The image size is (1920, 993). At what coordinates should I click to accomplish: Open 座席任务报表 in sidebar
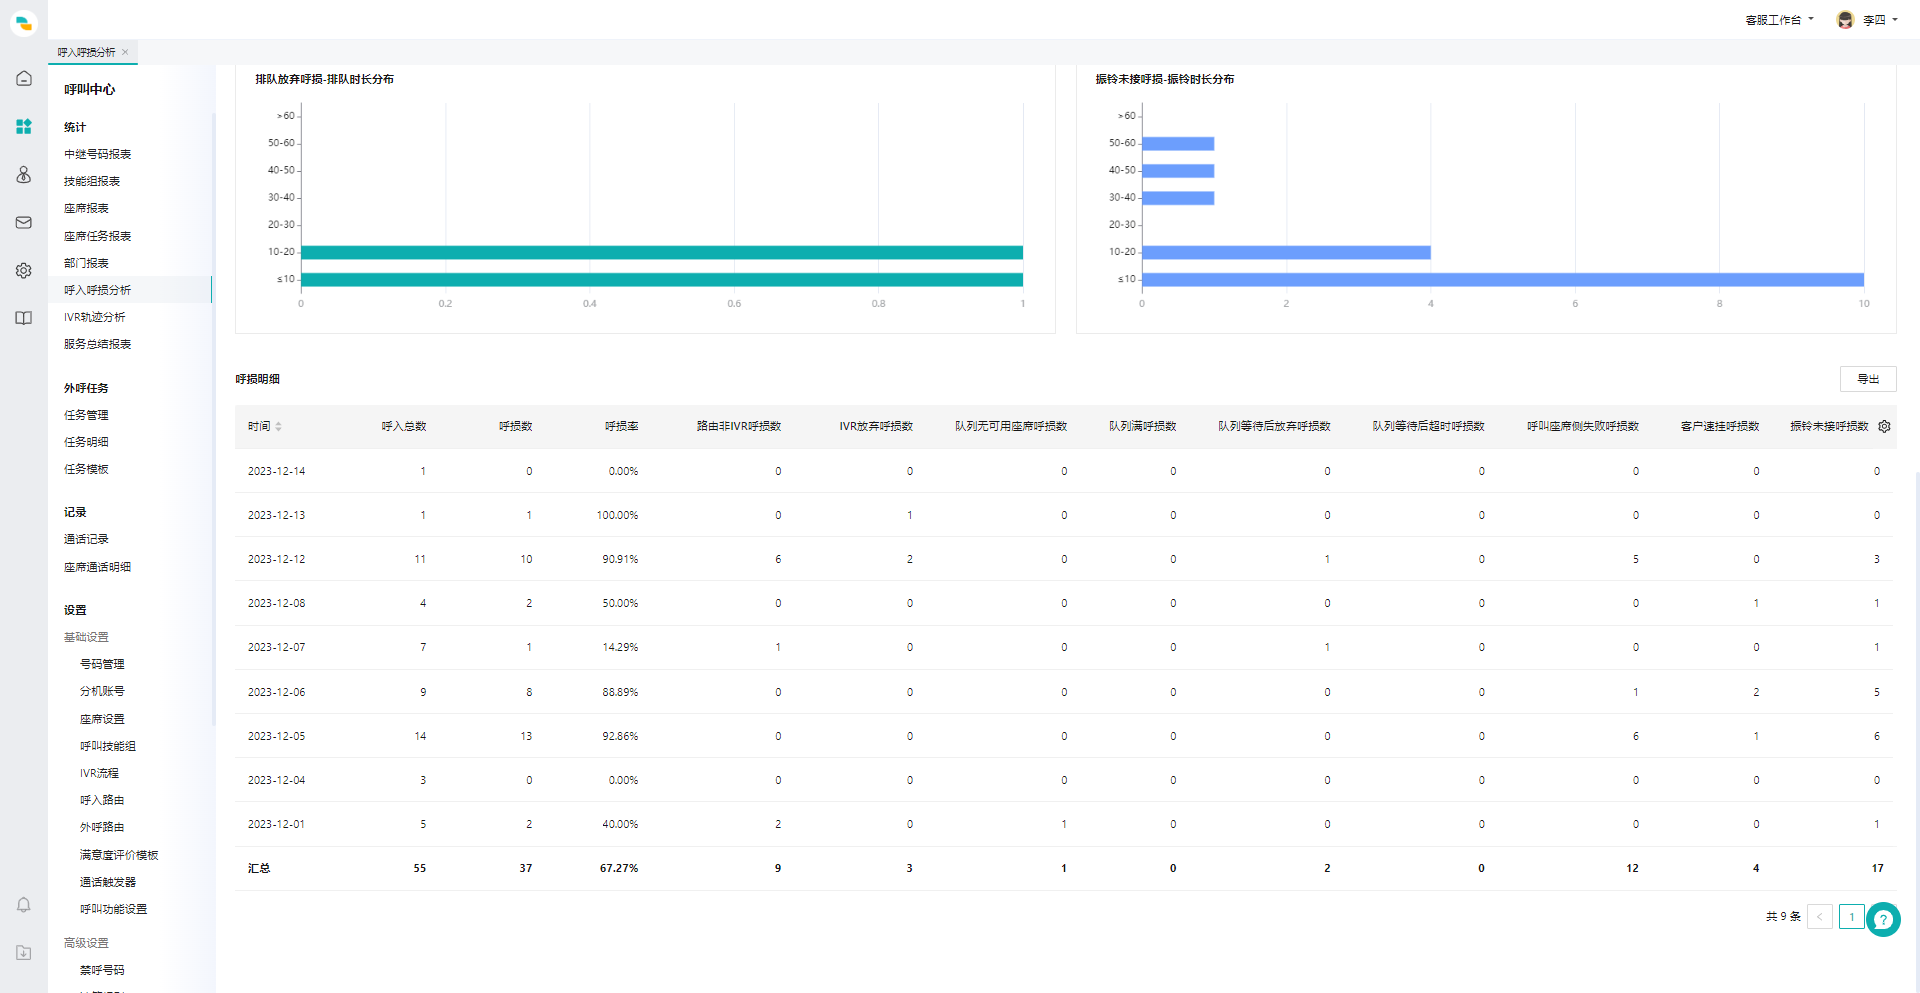coord(98,236)
